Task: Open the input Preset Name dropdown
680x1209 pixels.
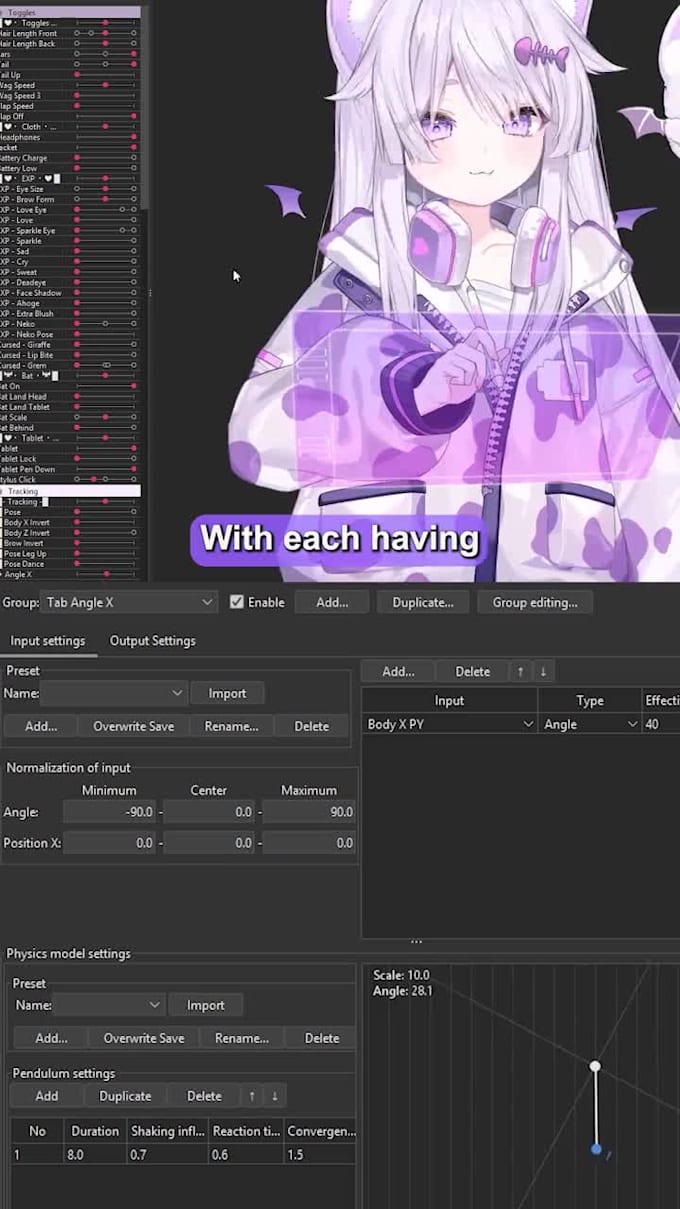Action: click(x=115, y=693)
